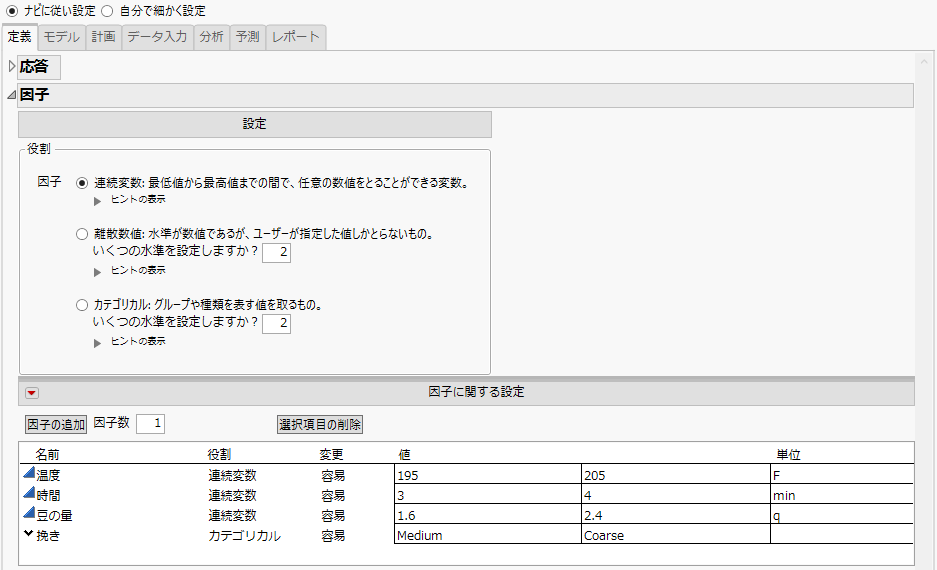
Task: Click the 因子数 input field
Action: (150, 424)
